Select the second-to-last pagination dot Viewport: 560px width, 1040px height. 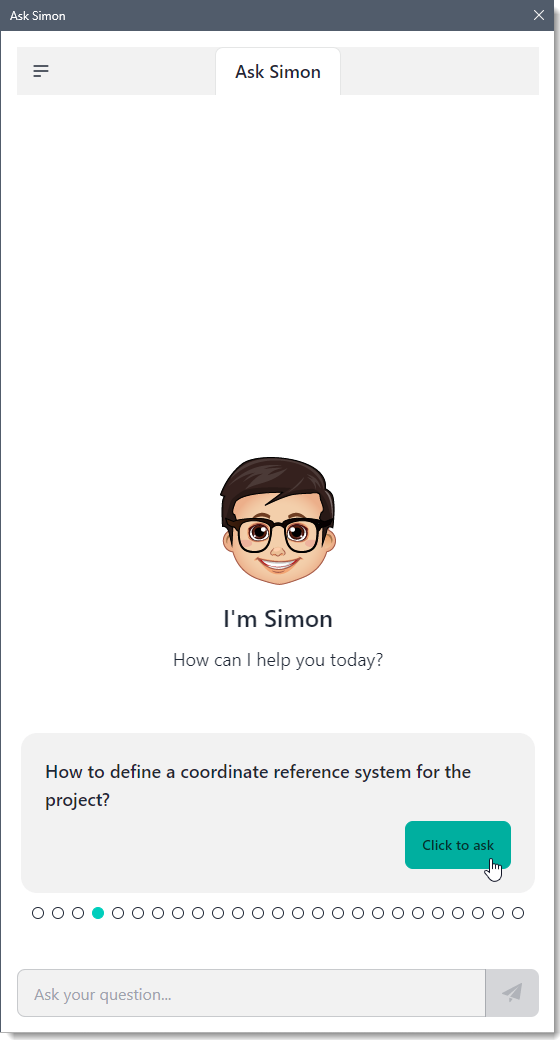[x=498, y=913]
